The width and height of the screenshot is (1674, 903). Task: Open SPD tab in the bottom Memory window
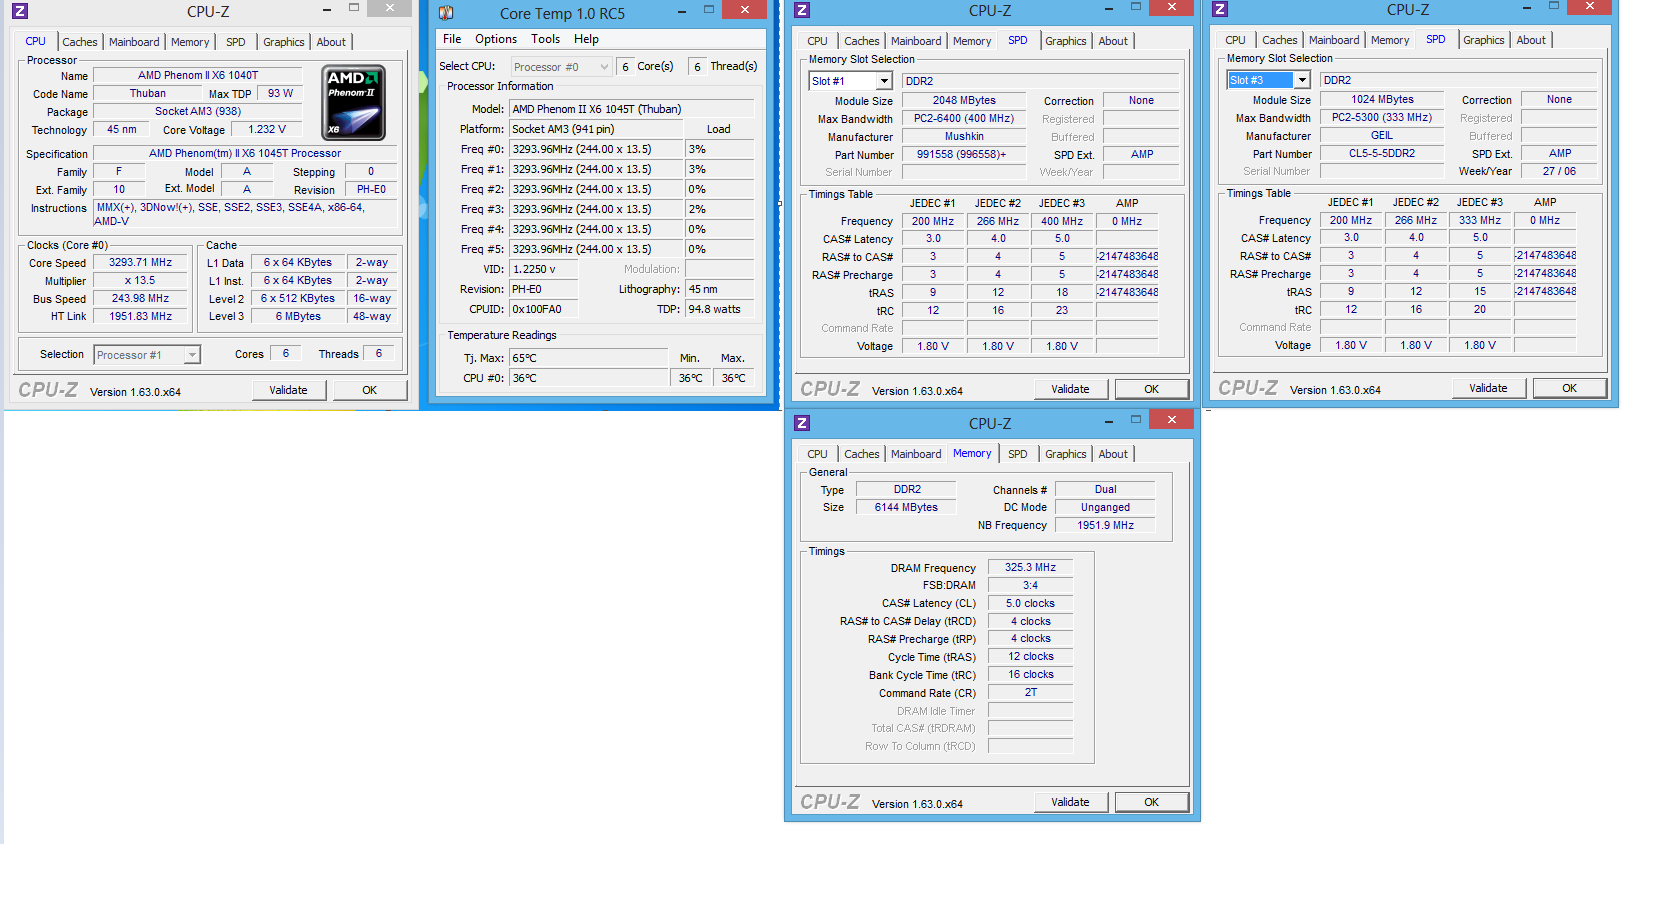1017,454
